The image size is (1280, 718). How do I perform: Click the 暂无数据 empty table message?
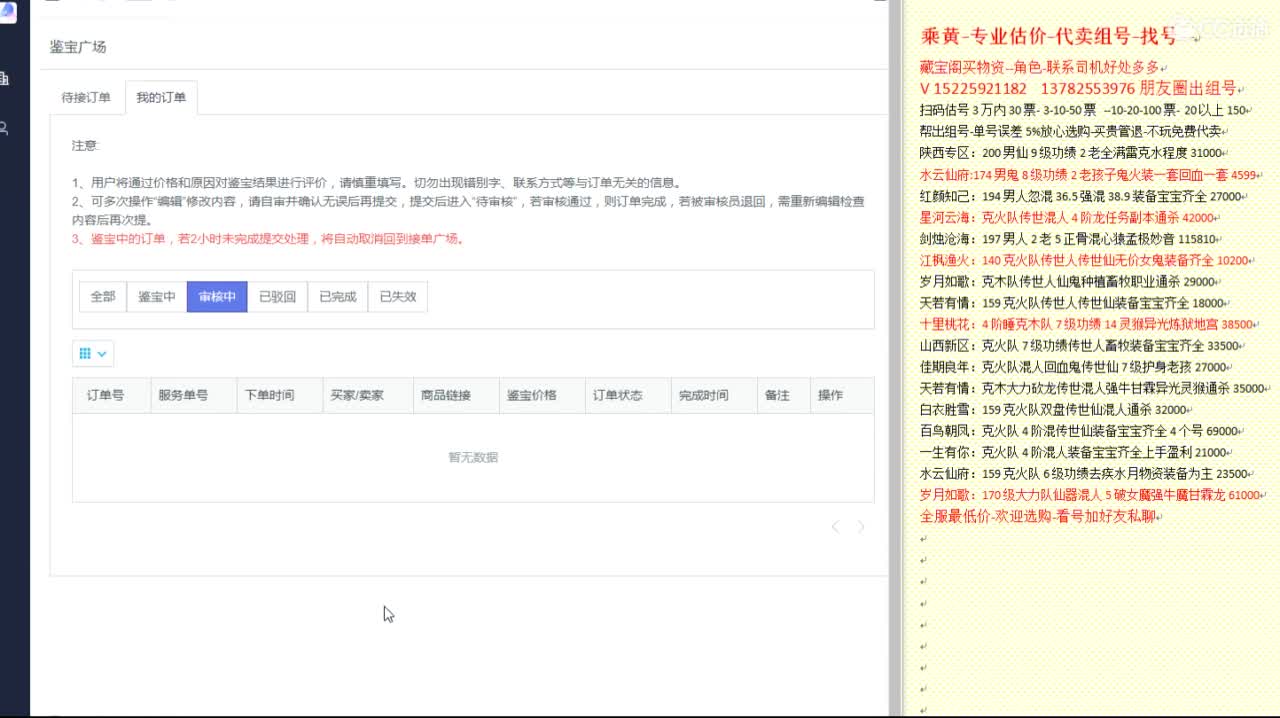click(473, 457)
